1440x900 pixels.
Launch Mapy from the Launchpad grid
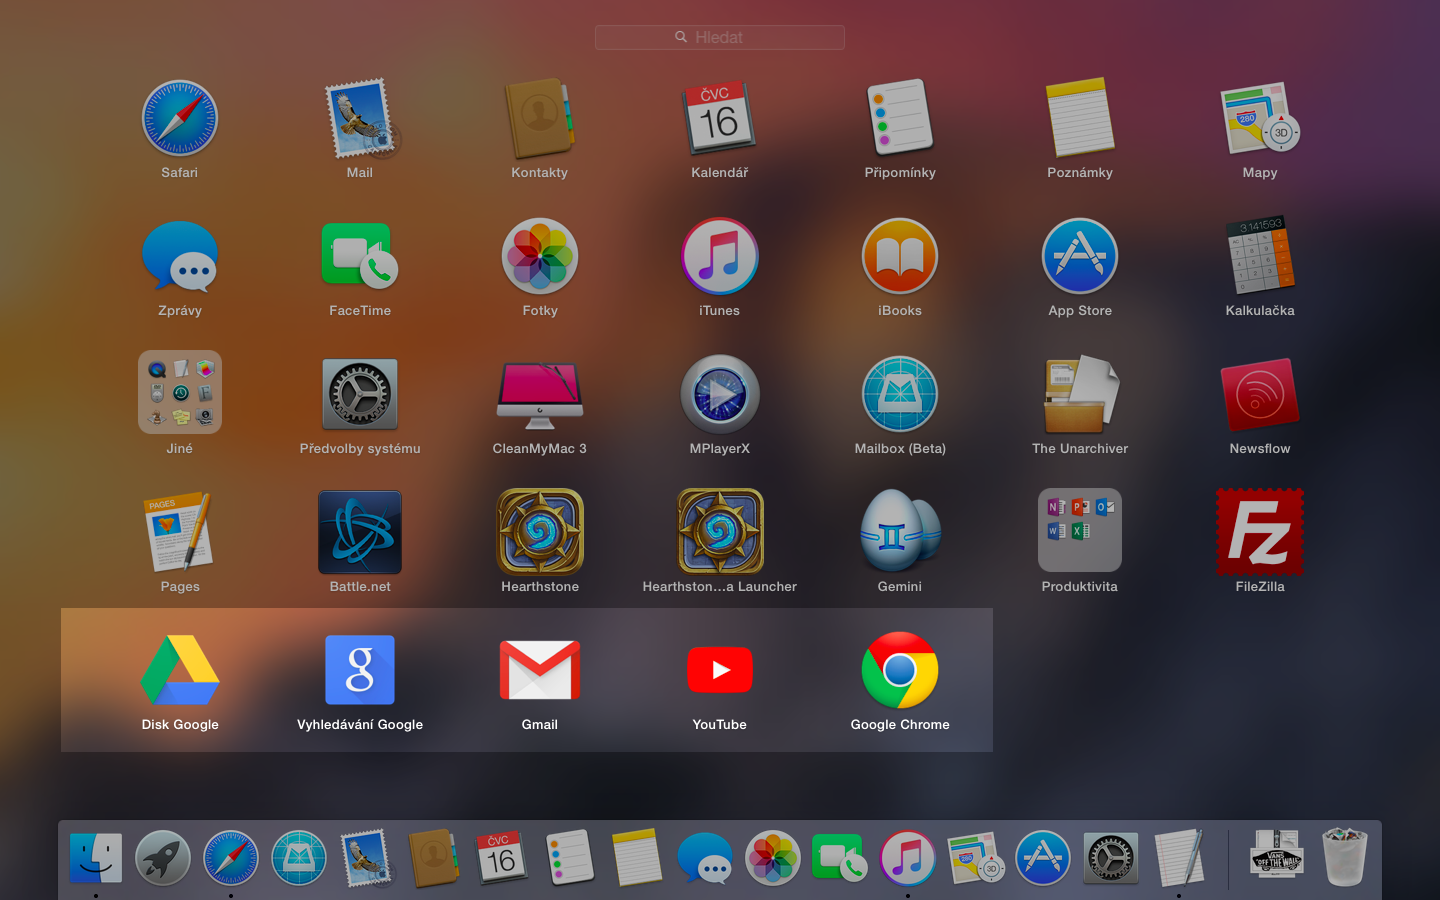click(1260, 118)
